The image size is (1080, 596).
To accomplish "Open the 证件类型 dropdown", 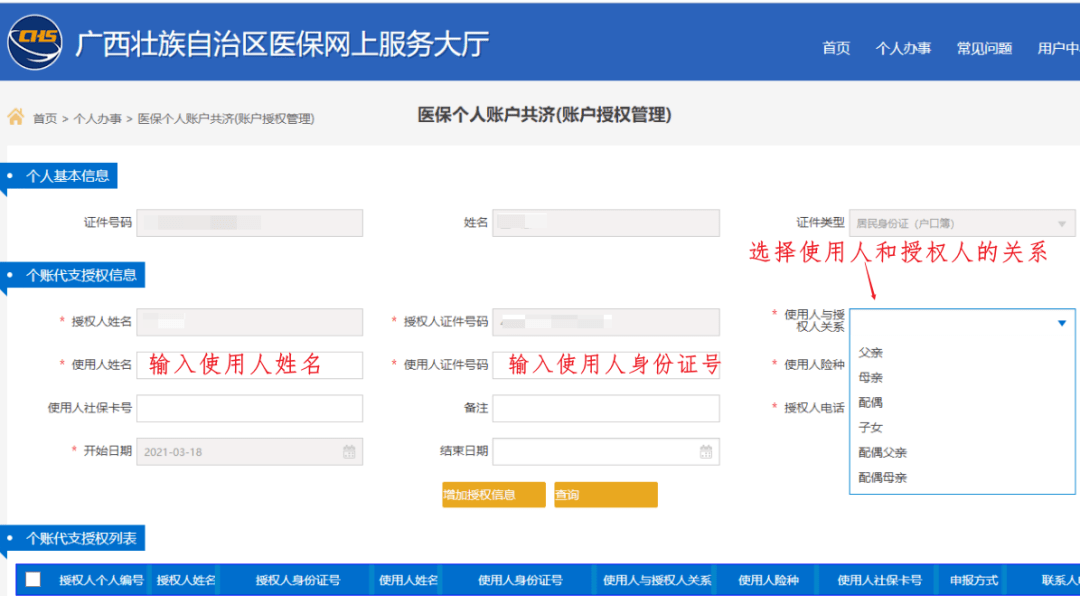I will click(x=1061, y=224).
